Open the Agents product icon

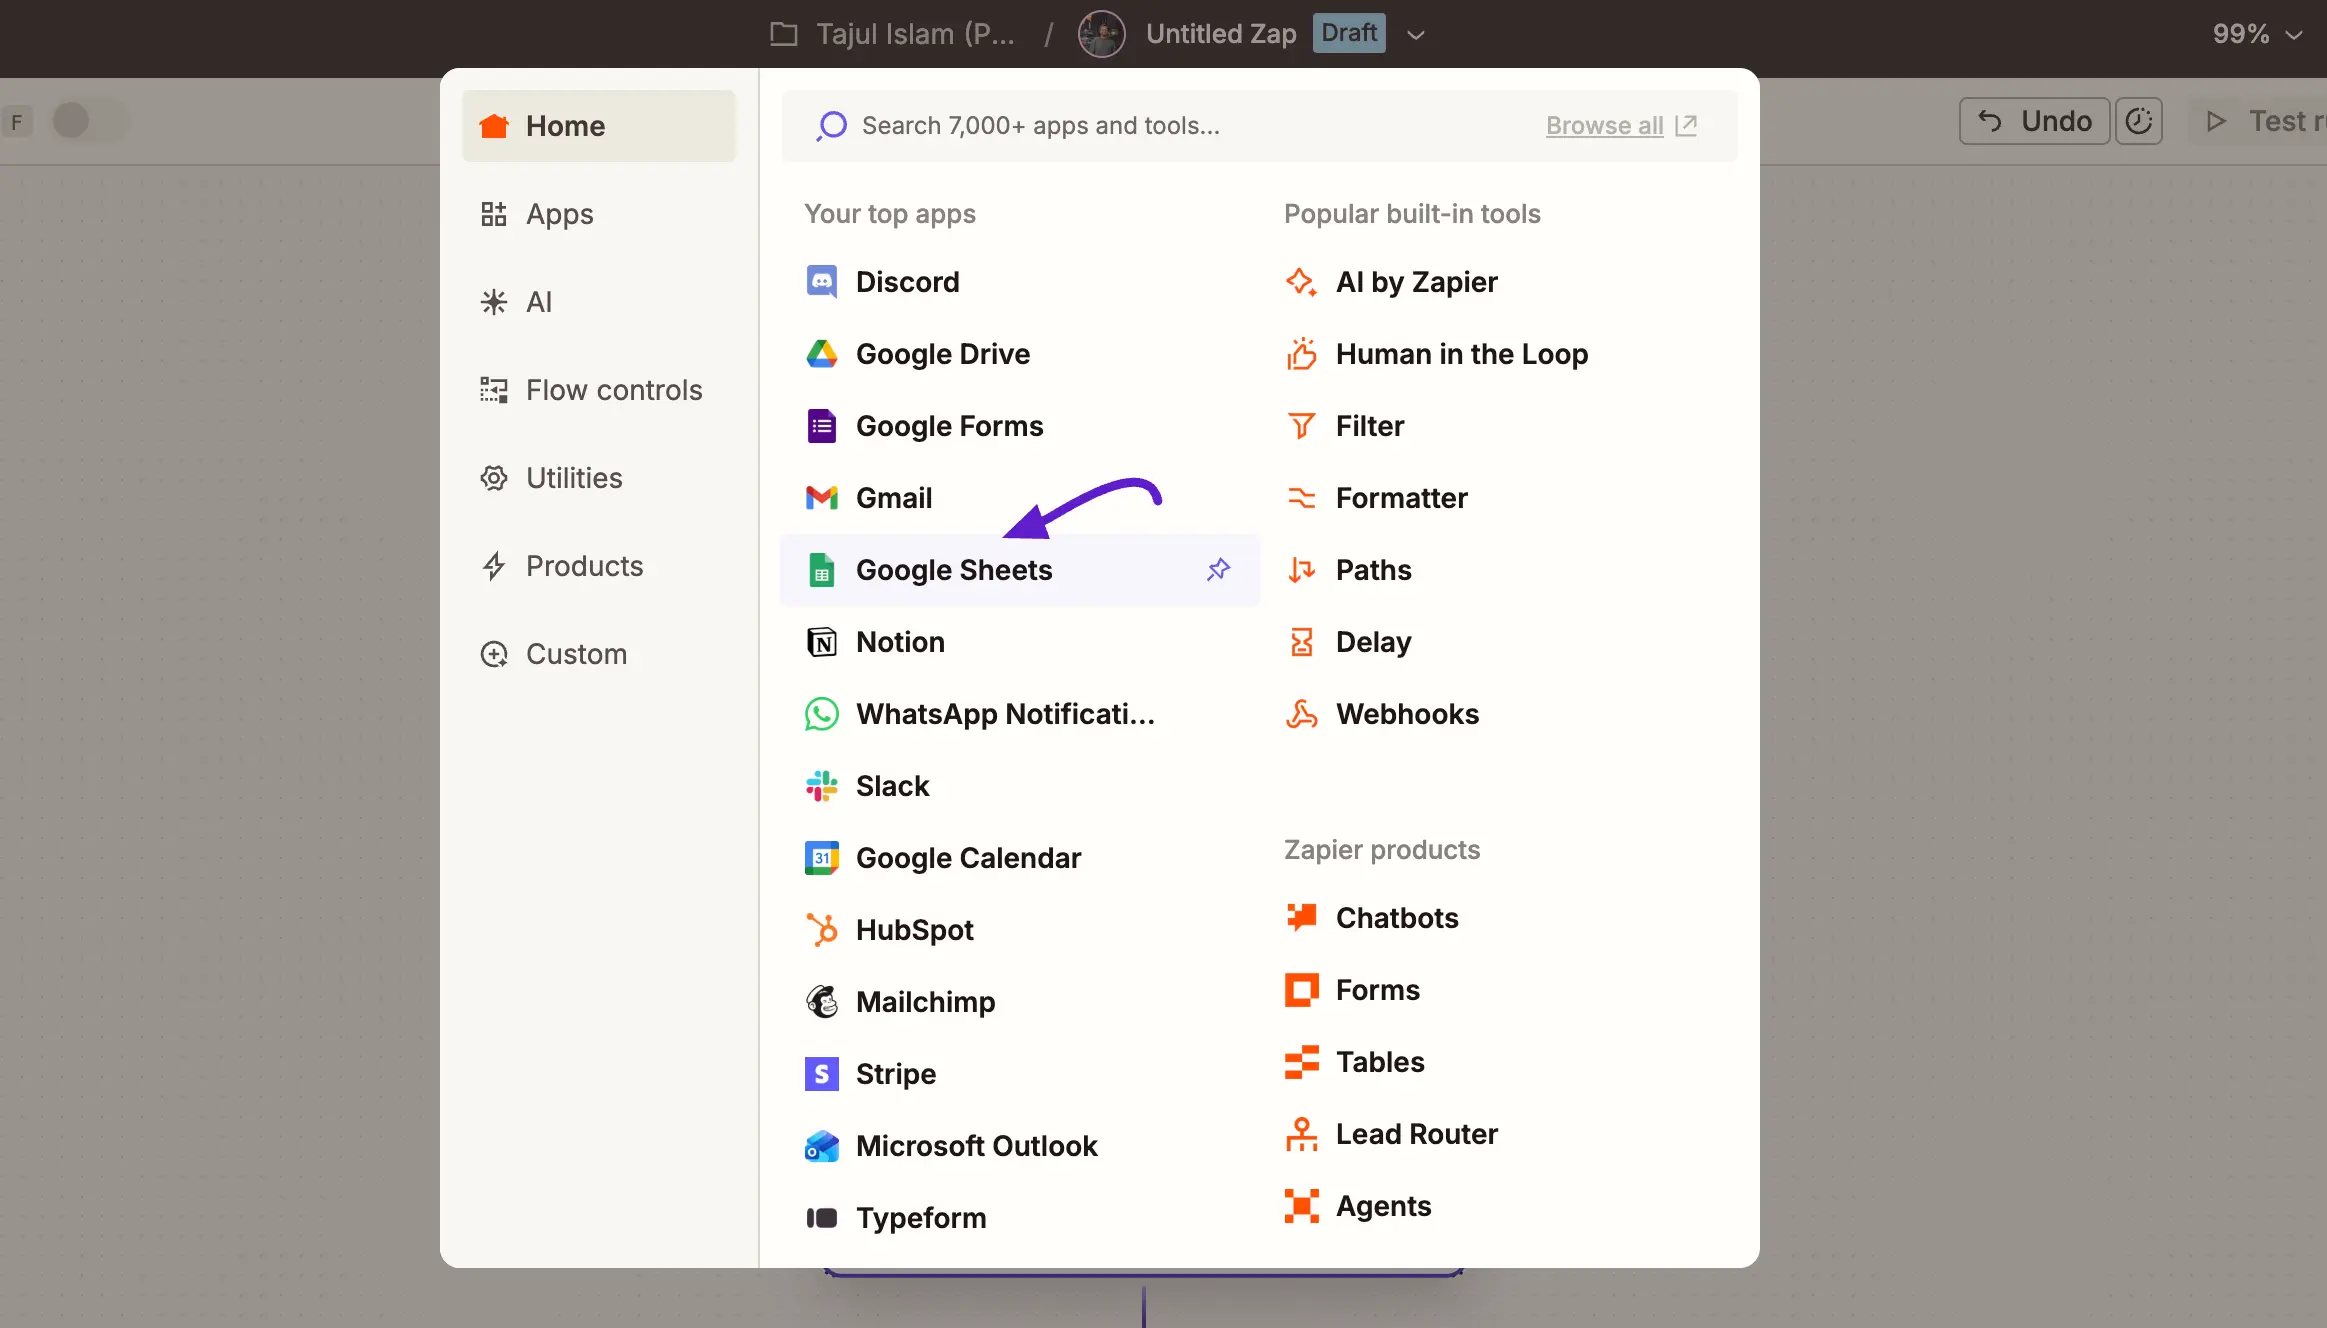pos(1301,1206)
